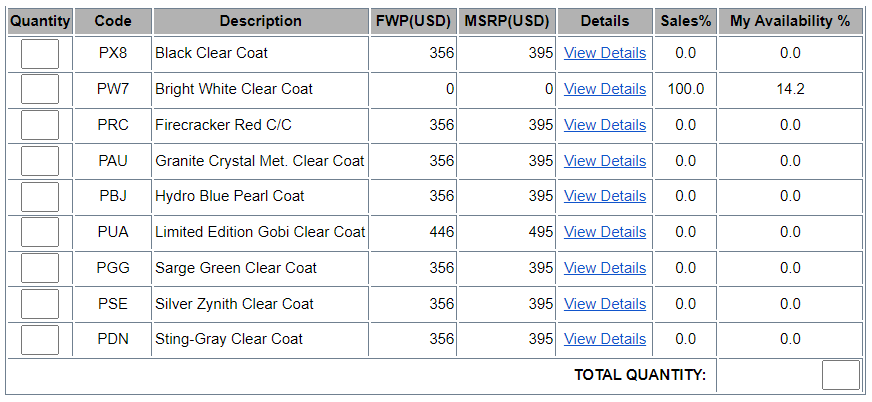View details of PSE Silver Zynith
Image resolution: width=872 pixels, height=402 pixels.
(605, 304)
